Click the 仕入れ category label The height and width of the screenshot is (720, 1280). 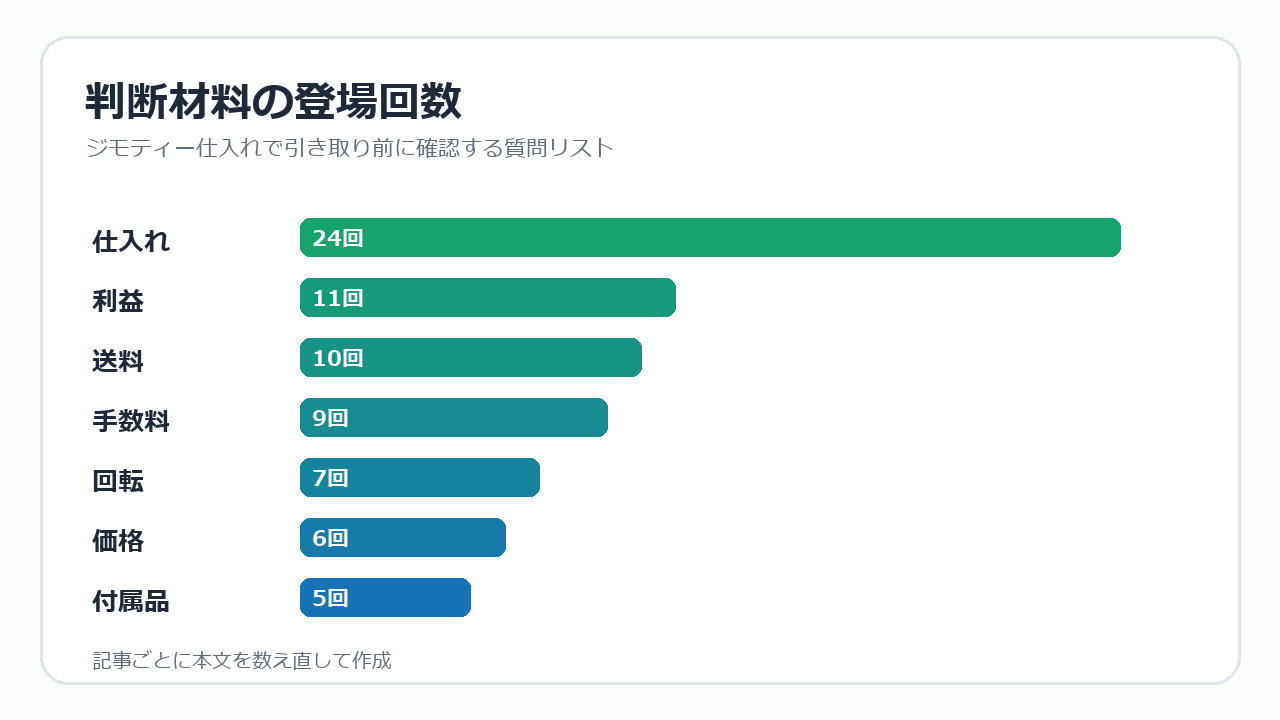(x=131, y=241)
